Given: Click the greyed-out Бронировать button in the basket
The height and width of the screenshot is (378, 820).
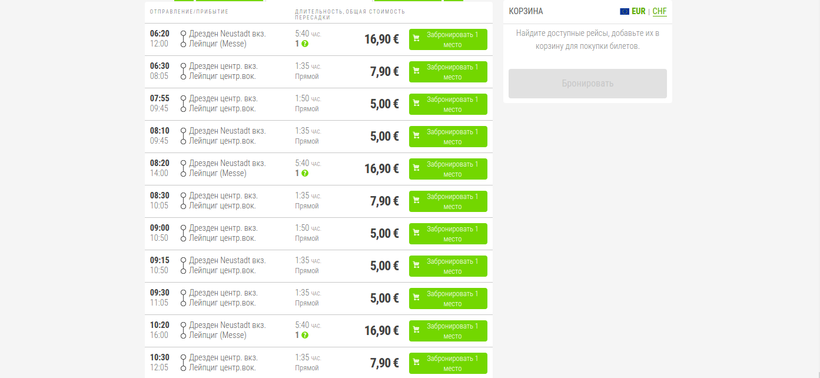Looking at the screenshot, I should point(588,84).
